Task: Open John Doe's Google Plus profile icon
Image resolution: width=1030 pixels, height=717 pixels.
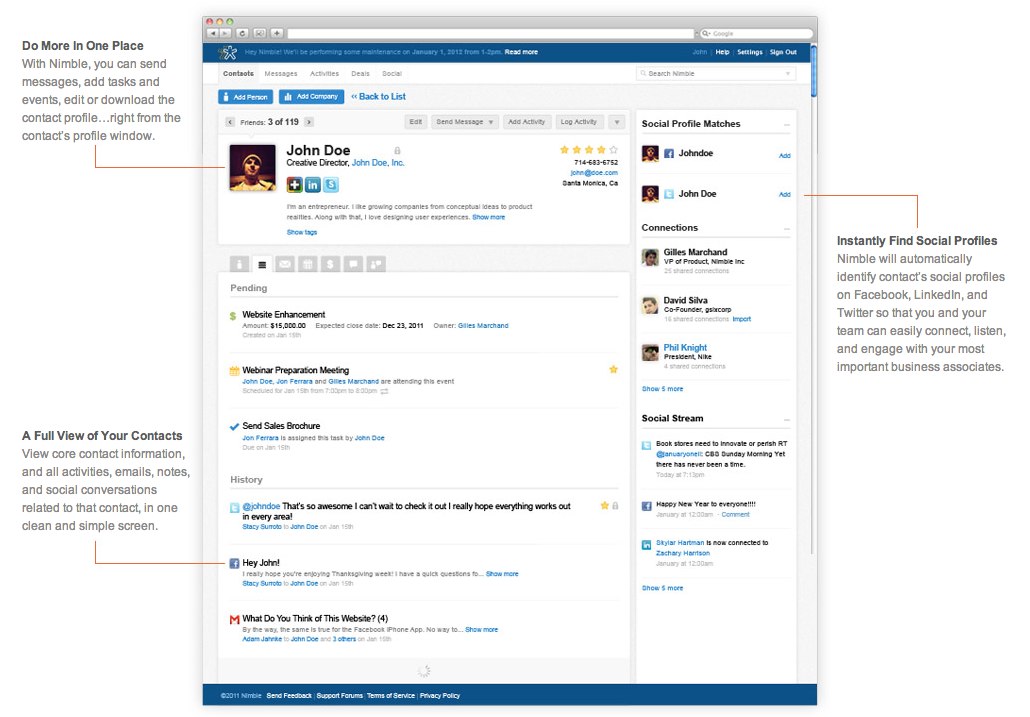Action: [x=294, y=185]
